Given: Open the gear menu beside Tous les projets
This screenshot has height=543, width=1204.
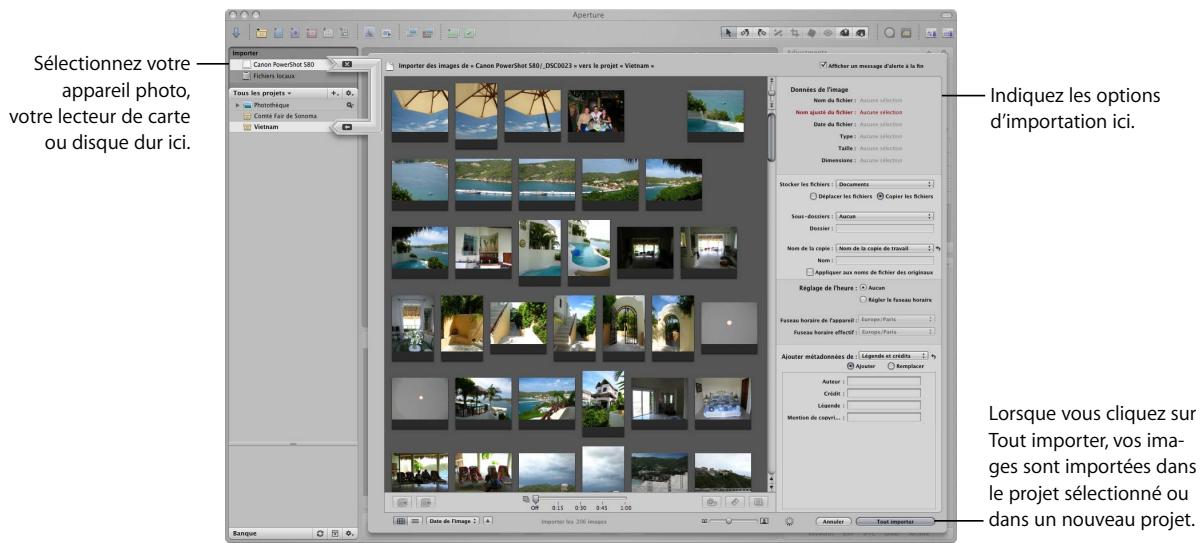Looking at the screenshot, I should 349,92.
